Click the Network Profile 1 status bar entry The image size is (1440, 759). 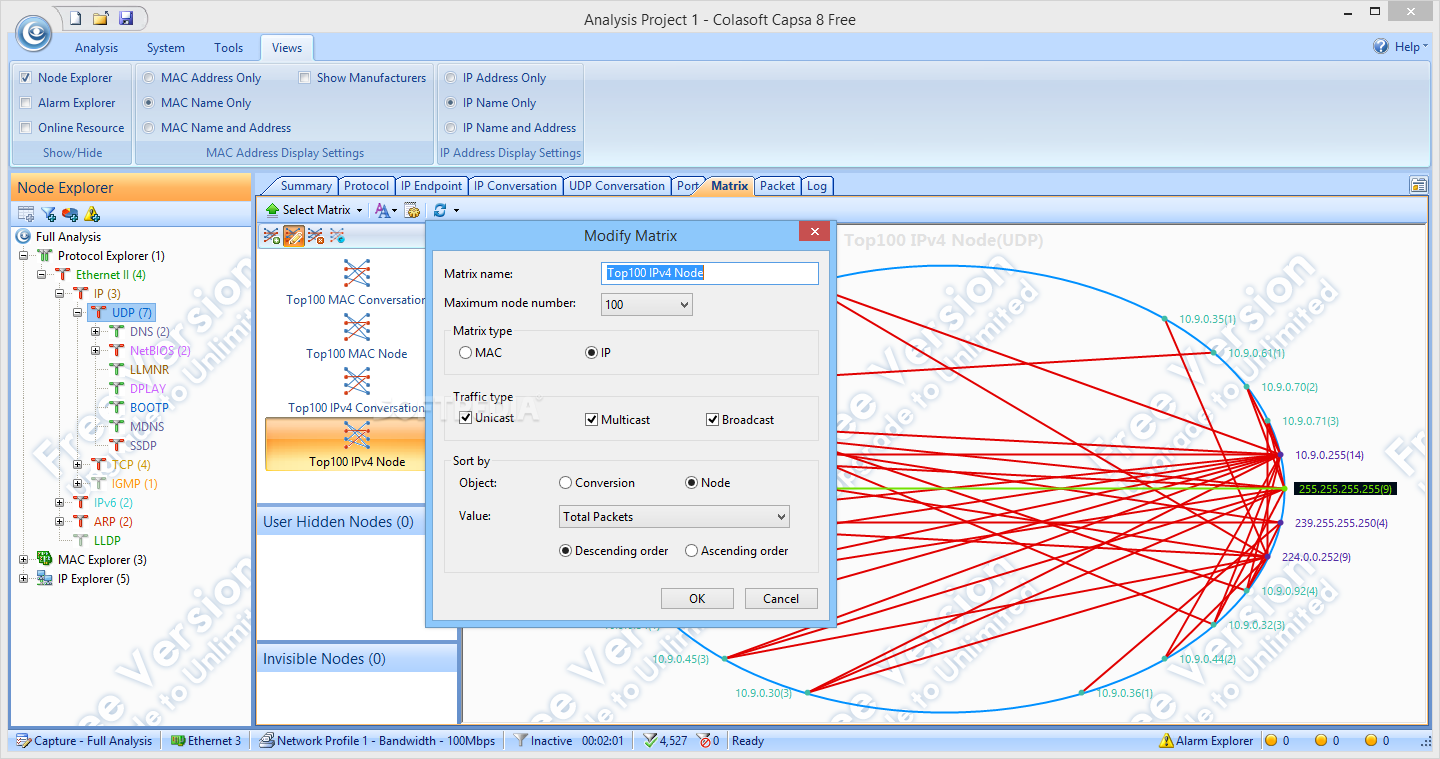pos(377,741)
